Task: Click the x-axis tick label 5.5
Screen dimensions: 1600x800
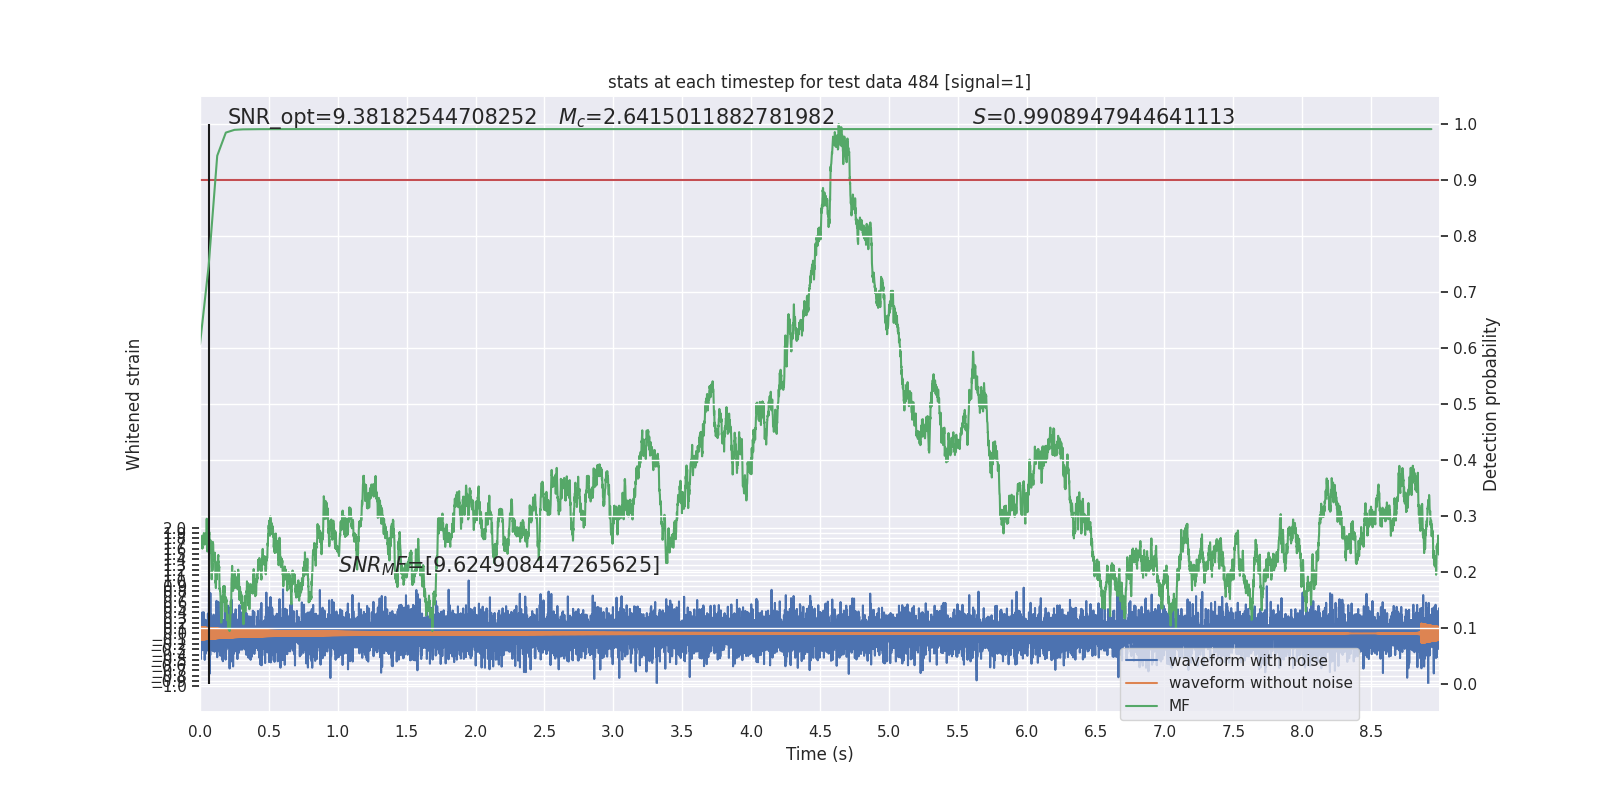Action: point(958,732)
